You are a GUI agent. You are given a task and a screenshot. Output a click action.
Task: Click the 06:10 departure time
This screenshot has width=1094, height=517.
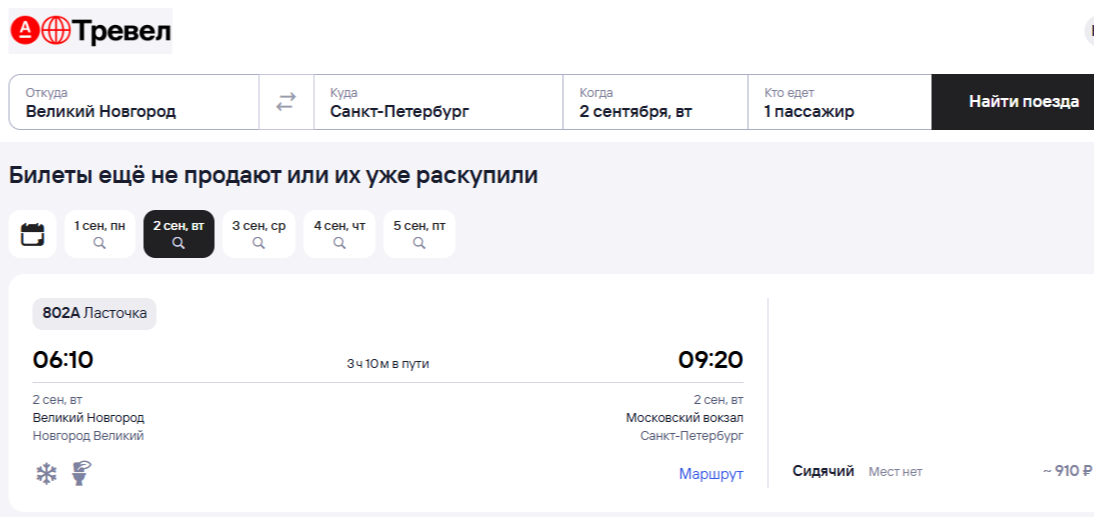click(x=63, y=360)
